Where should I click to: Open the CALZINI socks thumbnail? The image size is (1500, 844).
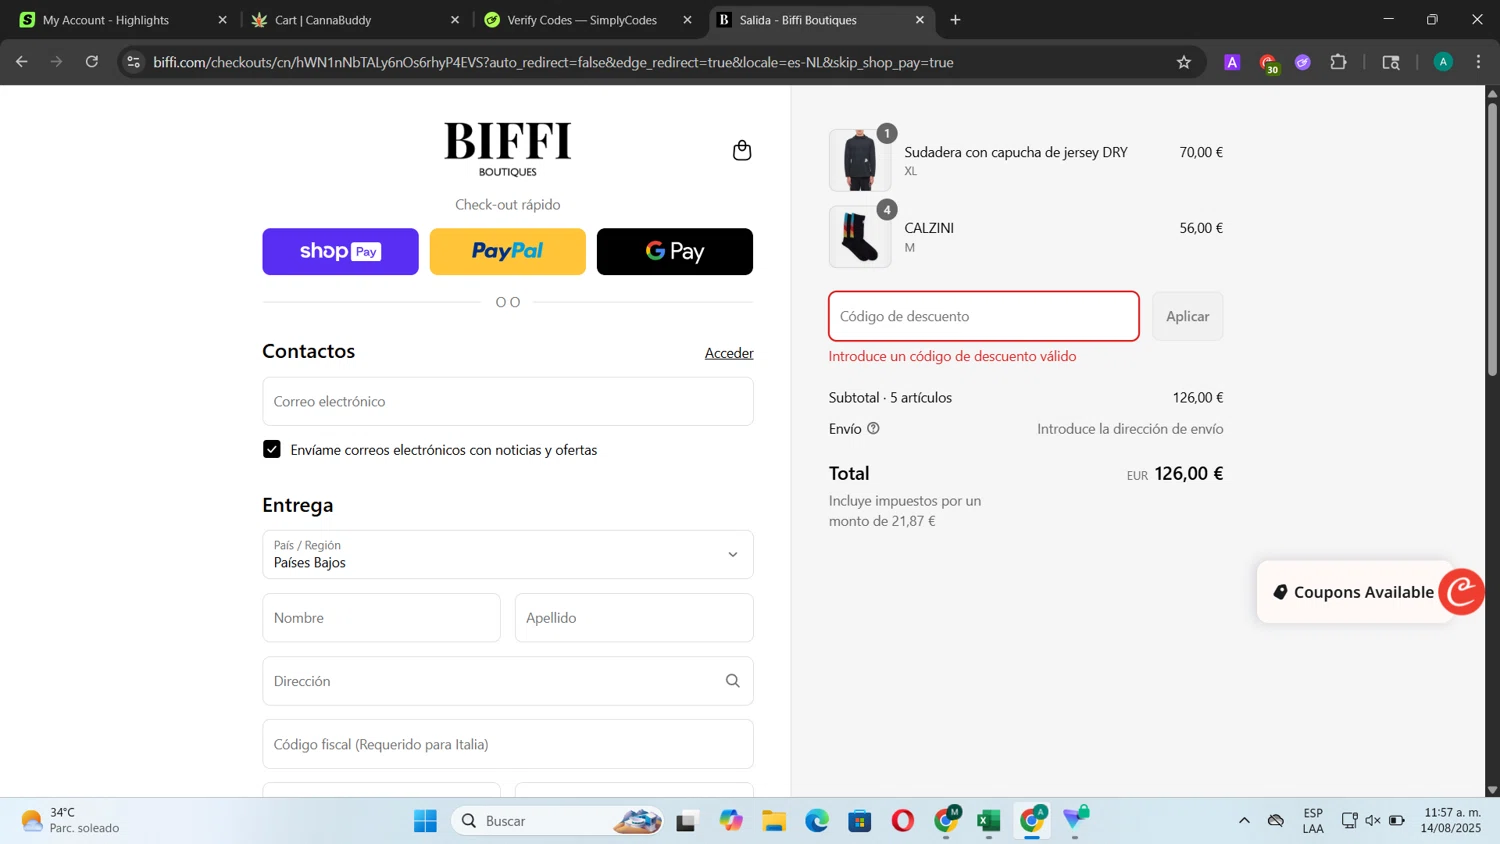pos(860,236)
